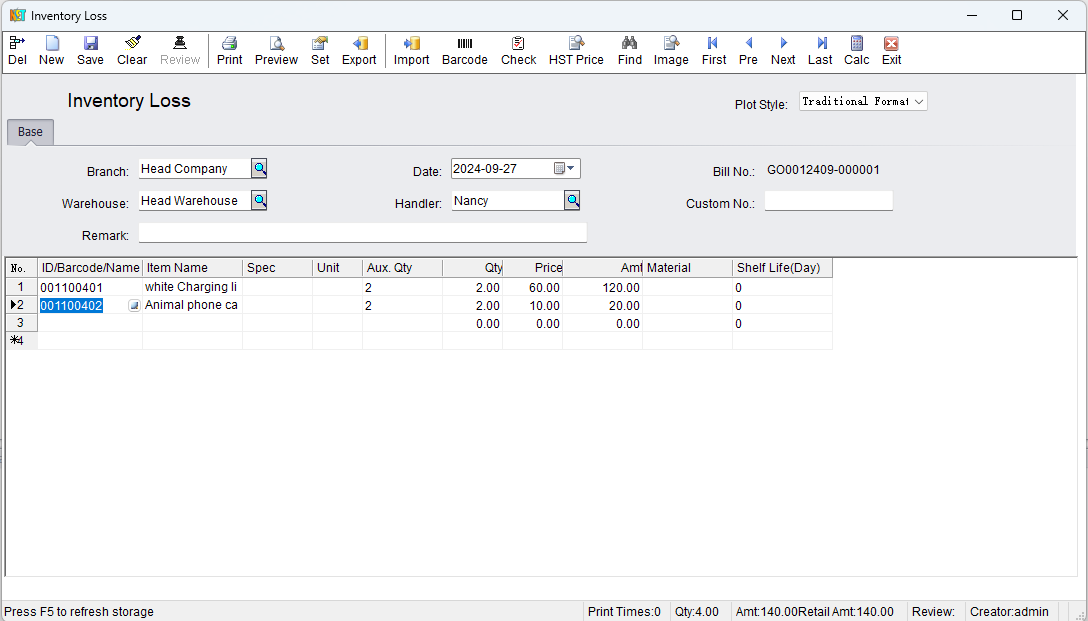
Task: Click the Price column header
Action: tap(533, 268)
